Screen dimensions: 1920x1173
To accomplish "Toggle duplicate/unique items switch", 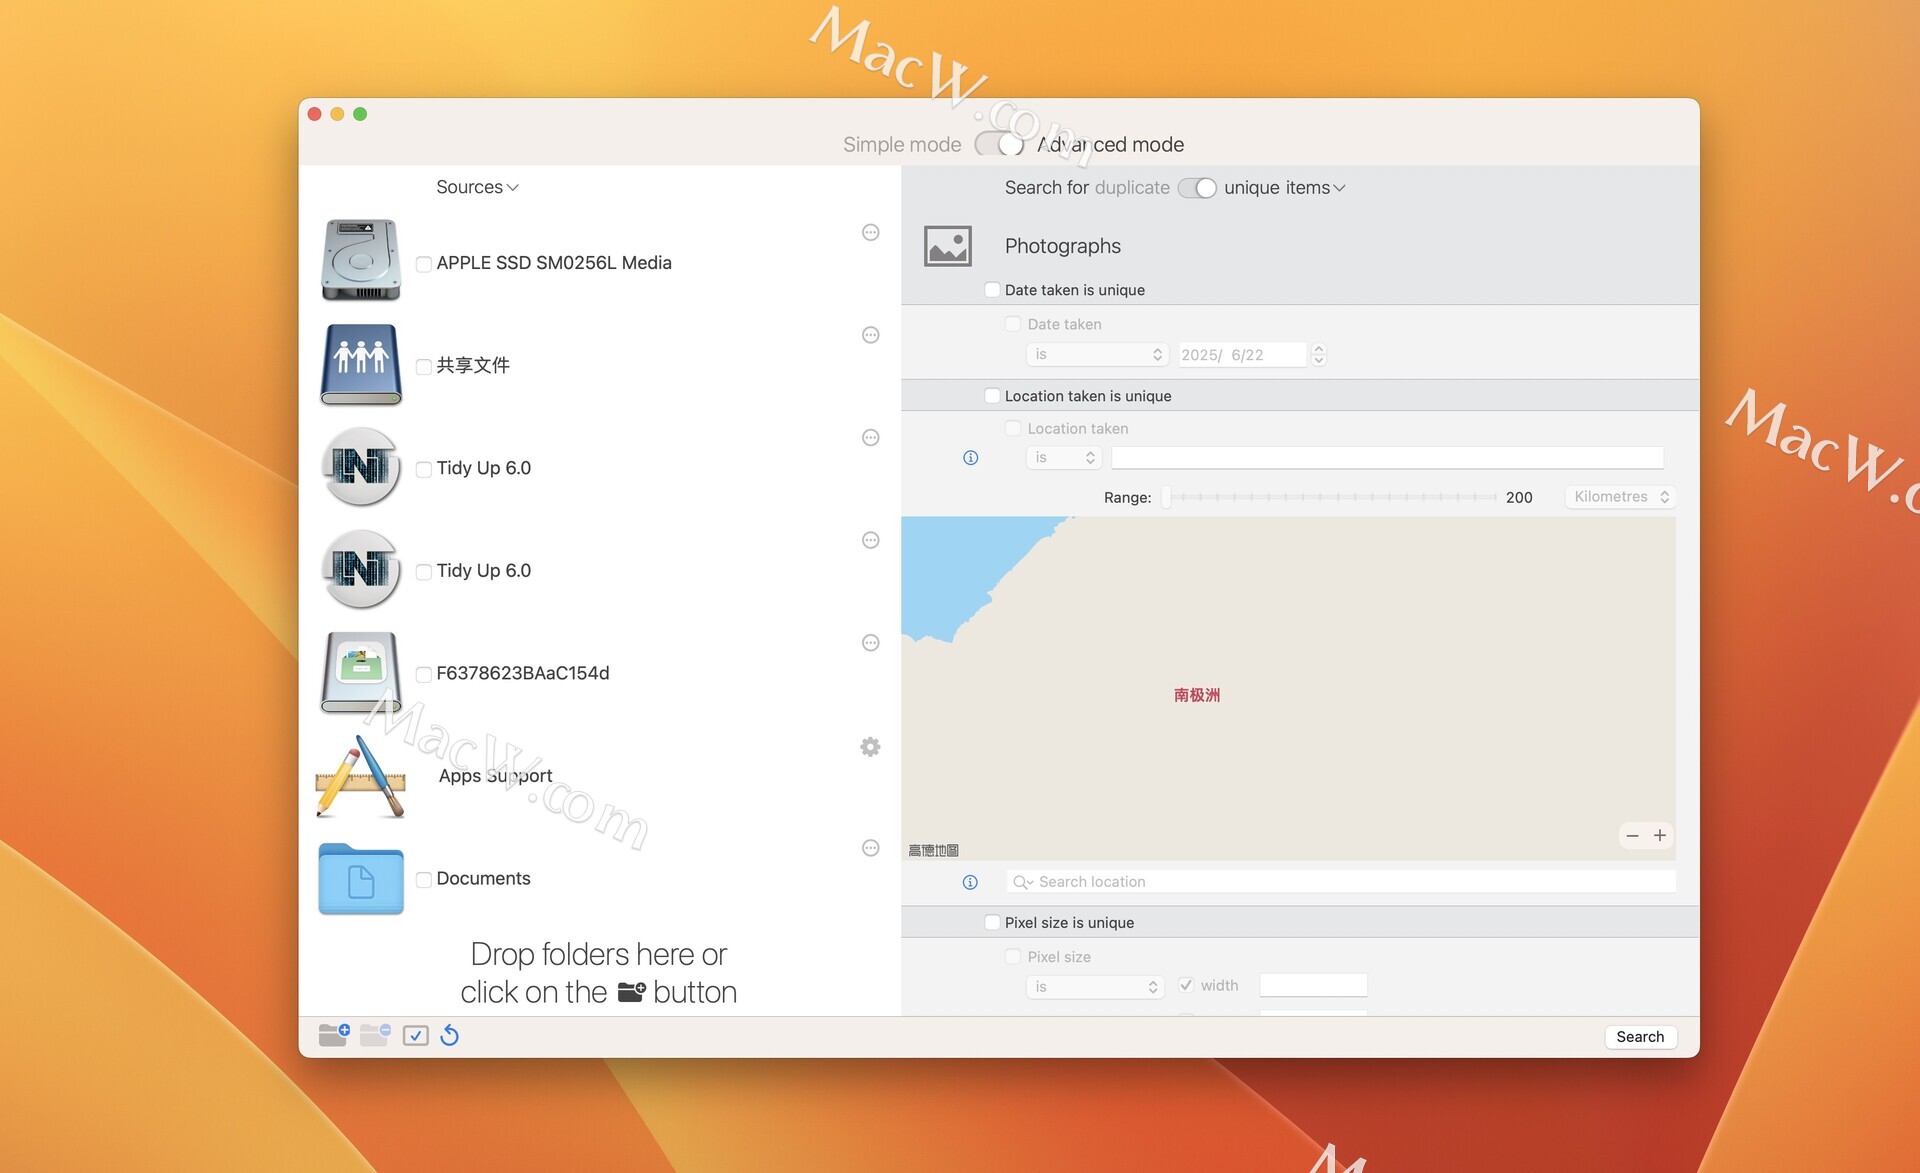I will (1197, 188).
